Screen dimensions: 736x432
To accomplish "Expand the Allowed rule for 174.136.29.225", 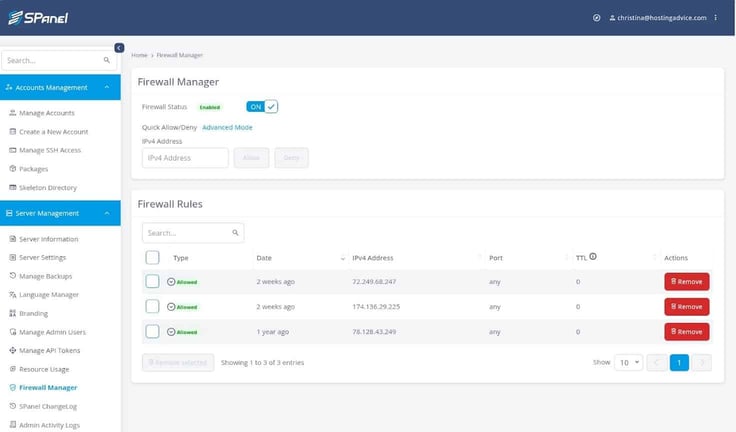I will [x=171, y=307].
